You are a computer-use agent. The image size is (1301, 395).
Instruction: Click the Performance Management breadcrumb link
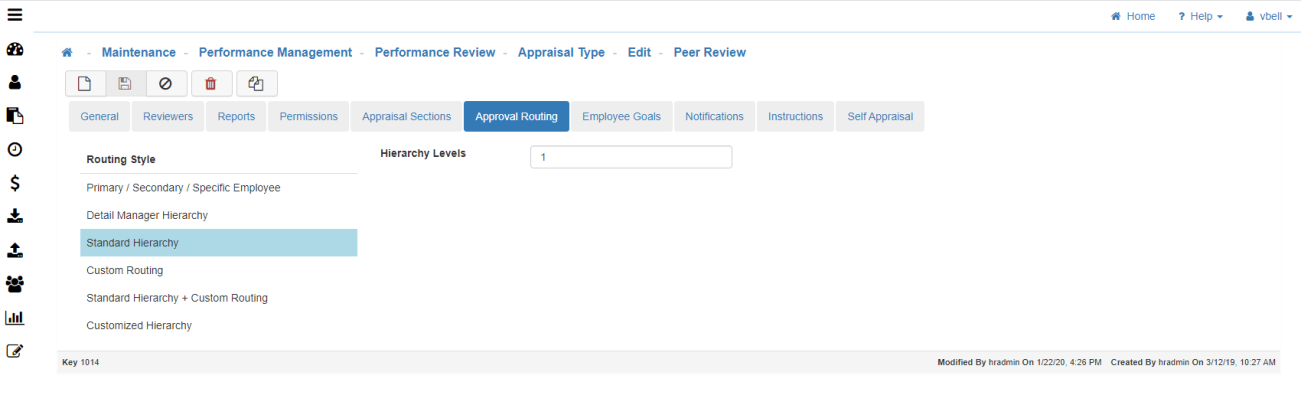275,52
